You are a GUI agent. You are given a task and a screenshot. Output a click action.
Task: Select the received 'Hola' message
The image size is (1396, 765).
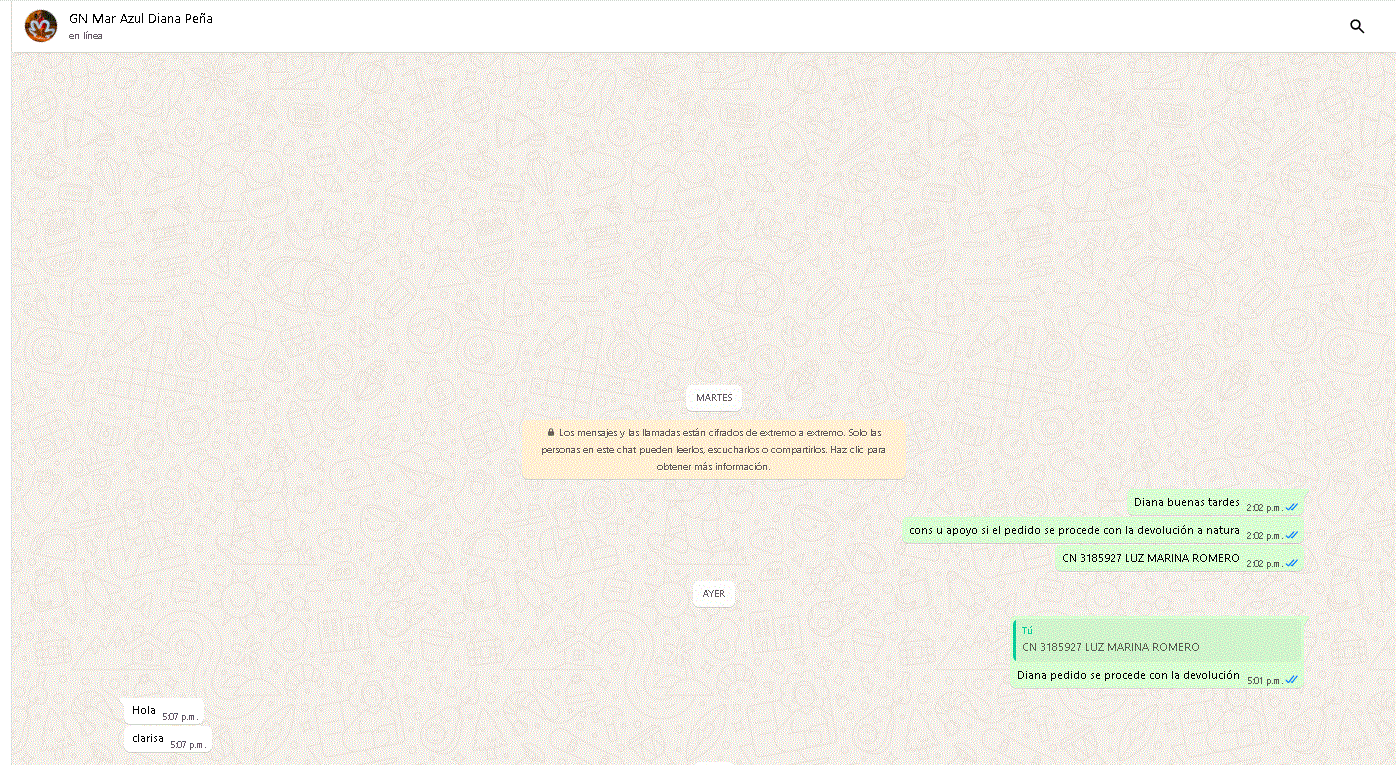coord(144,711)
